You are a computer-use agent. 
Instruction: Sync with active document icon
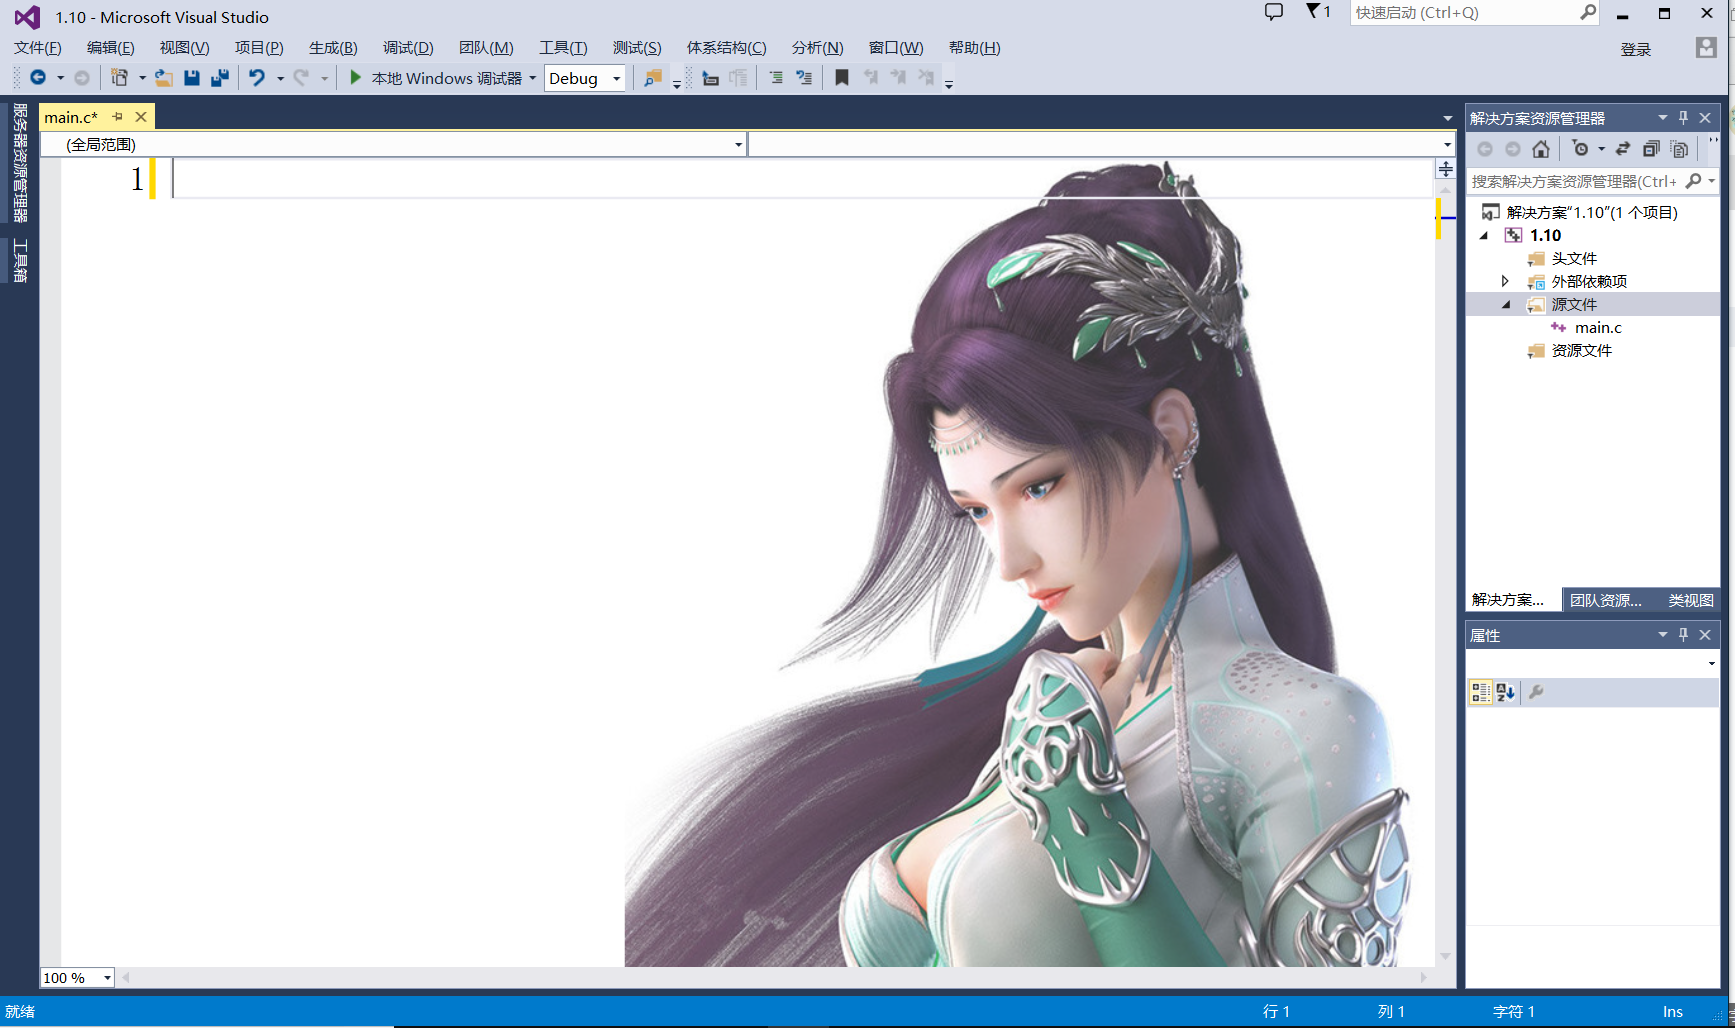coord(1623,149)
